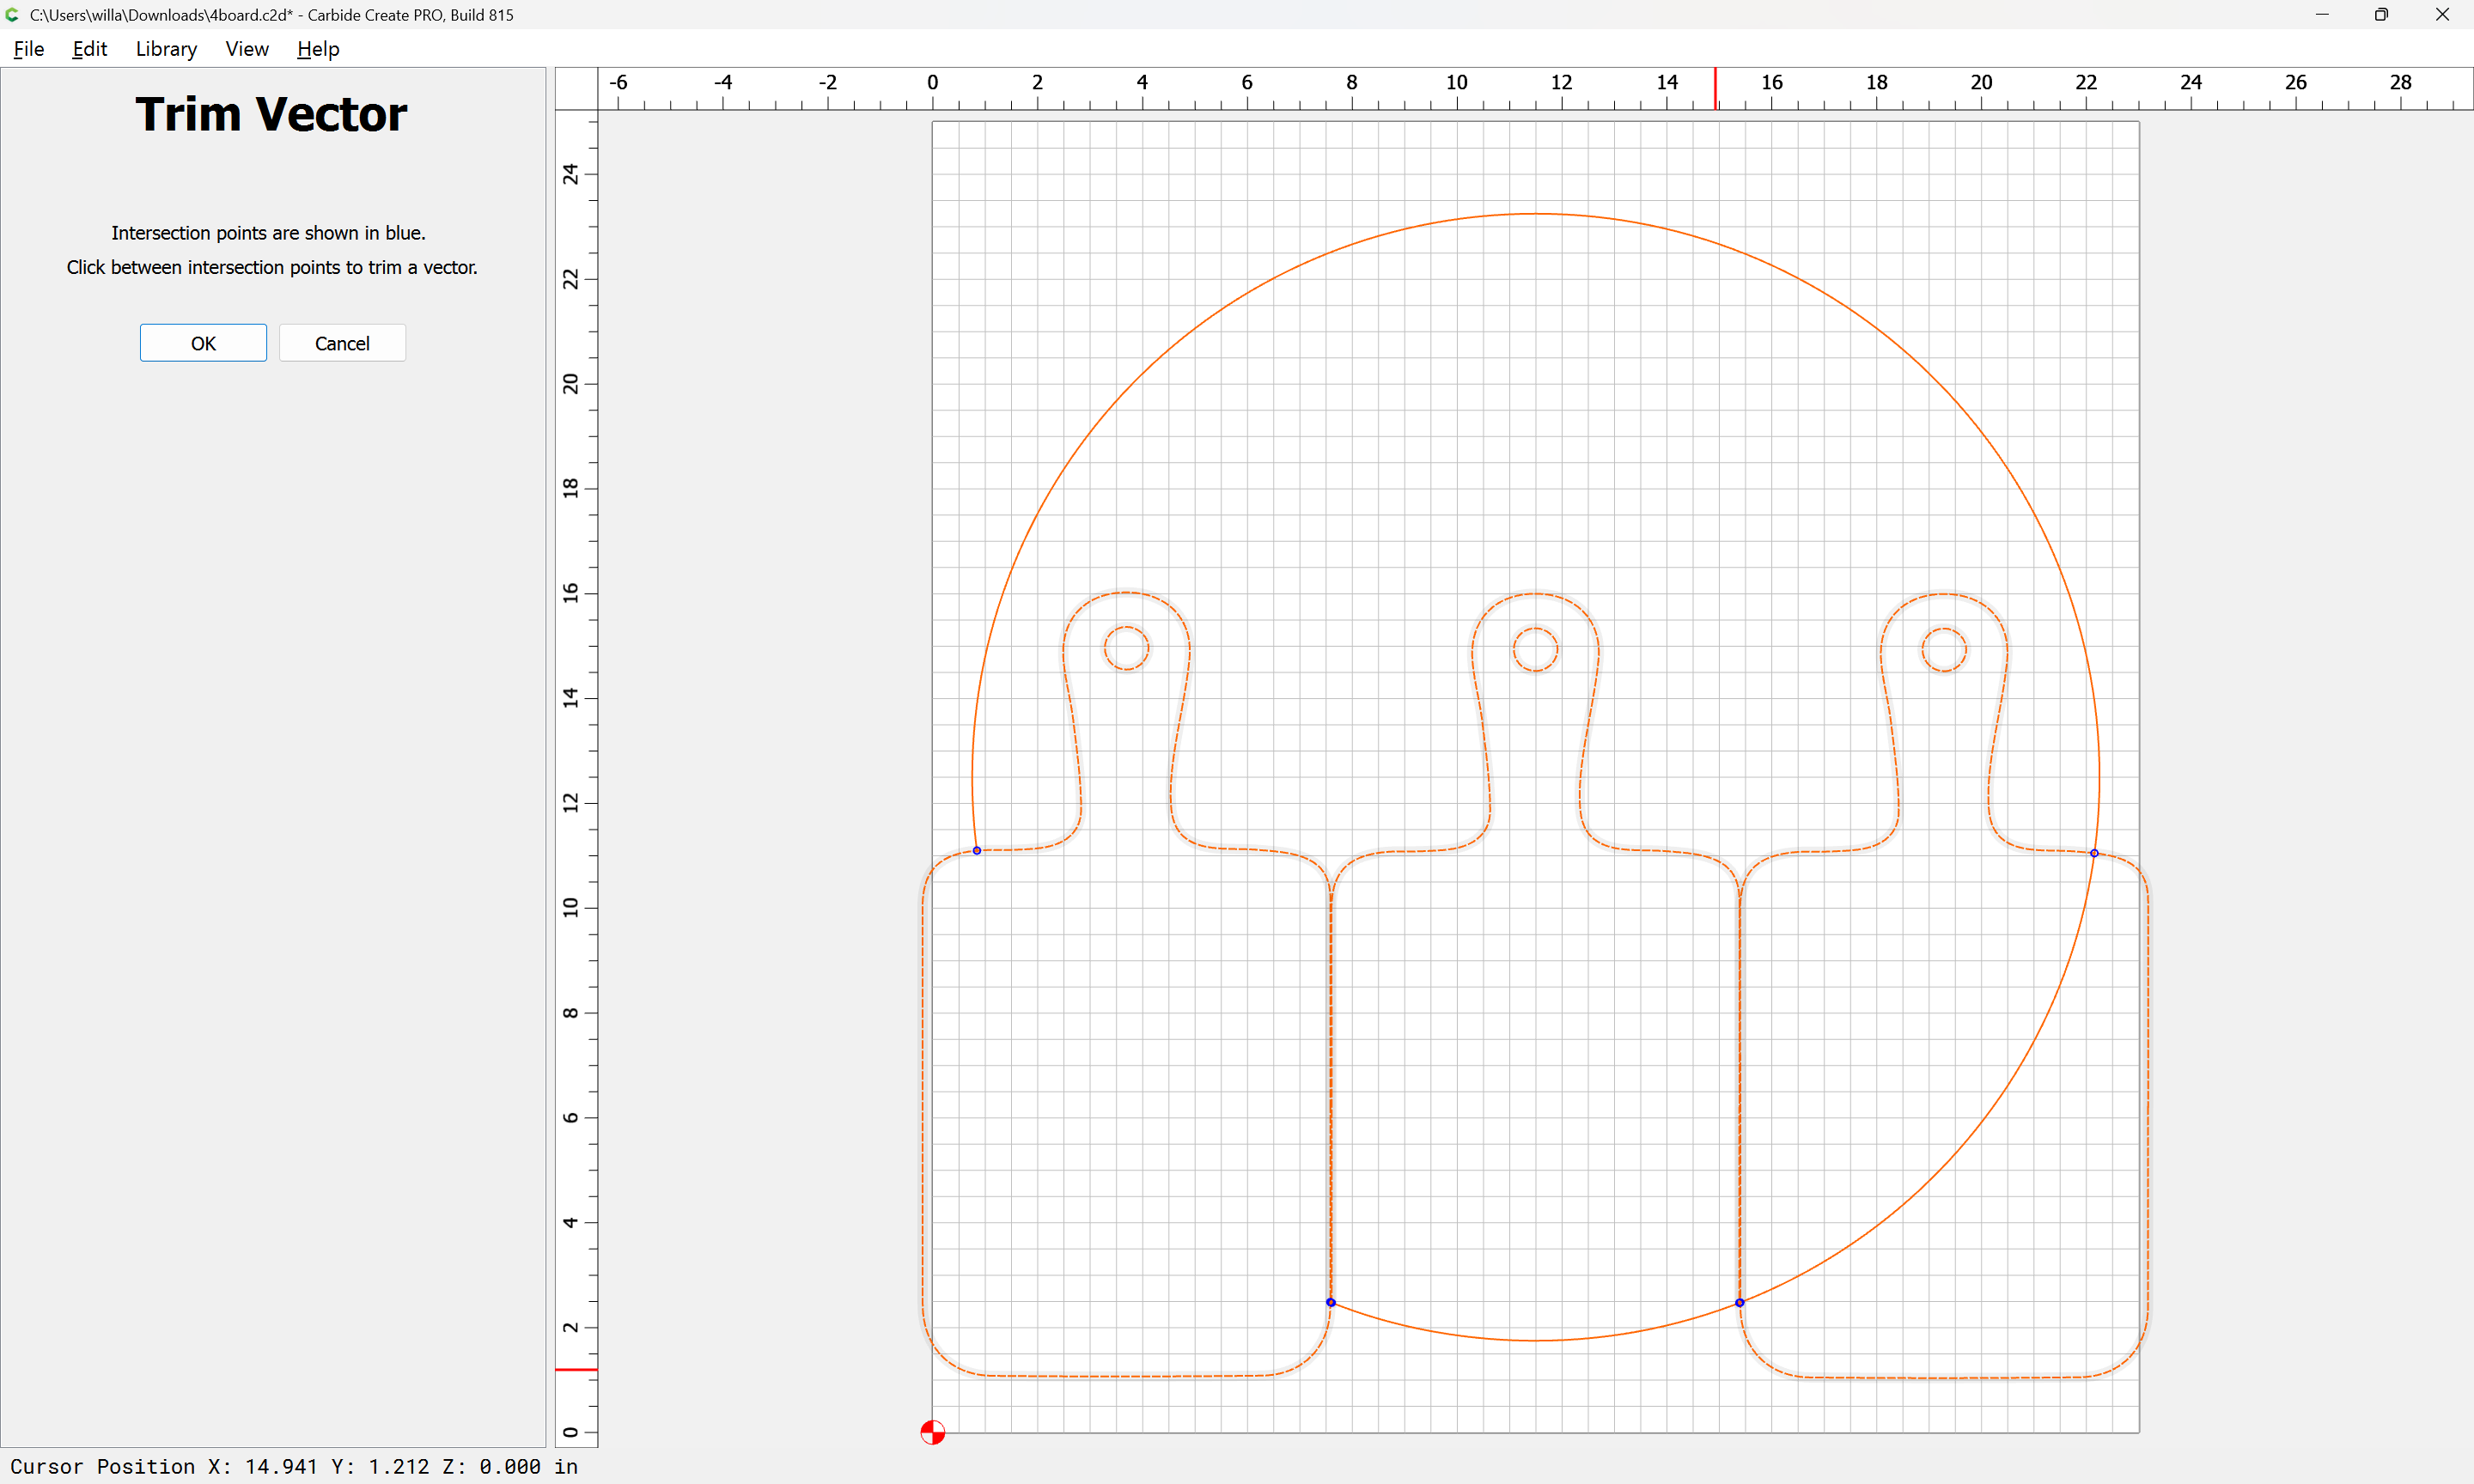Trim the circle arc segment between the two lower intersection points
The image size is (2474, 1484).
[x=1536, y=1340]
